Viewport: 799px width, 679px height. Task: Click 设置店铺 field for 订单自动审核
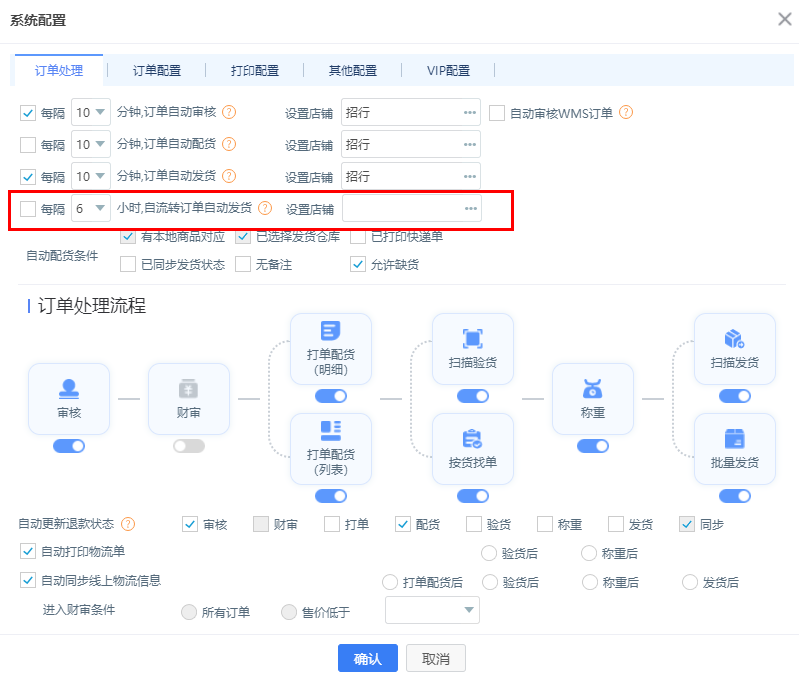pyautogui.click(x=411, y=112)
